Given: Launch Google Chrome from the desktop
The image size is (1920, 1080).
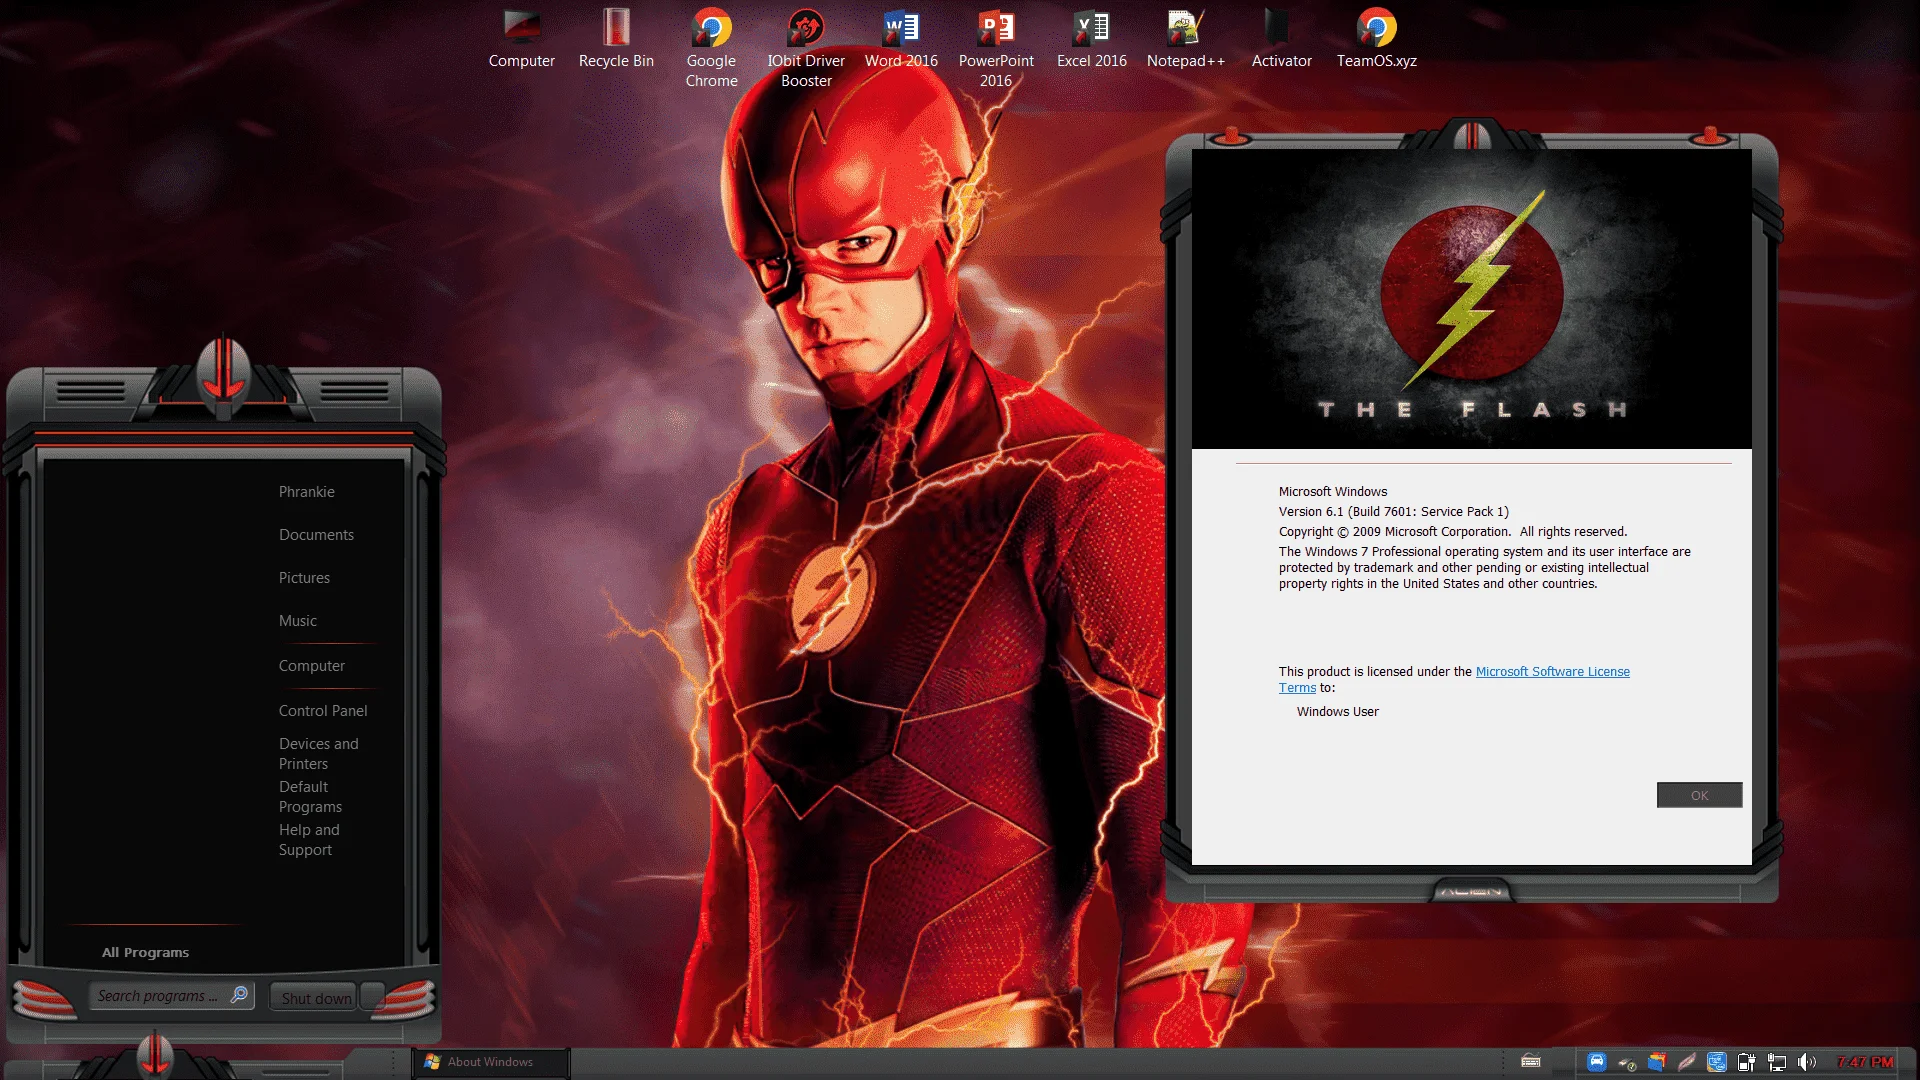Looking at the screenshot, I should click(x=711, y=48).
